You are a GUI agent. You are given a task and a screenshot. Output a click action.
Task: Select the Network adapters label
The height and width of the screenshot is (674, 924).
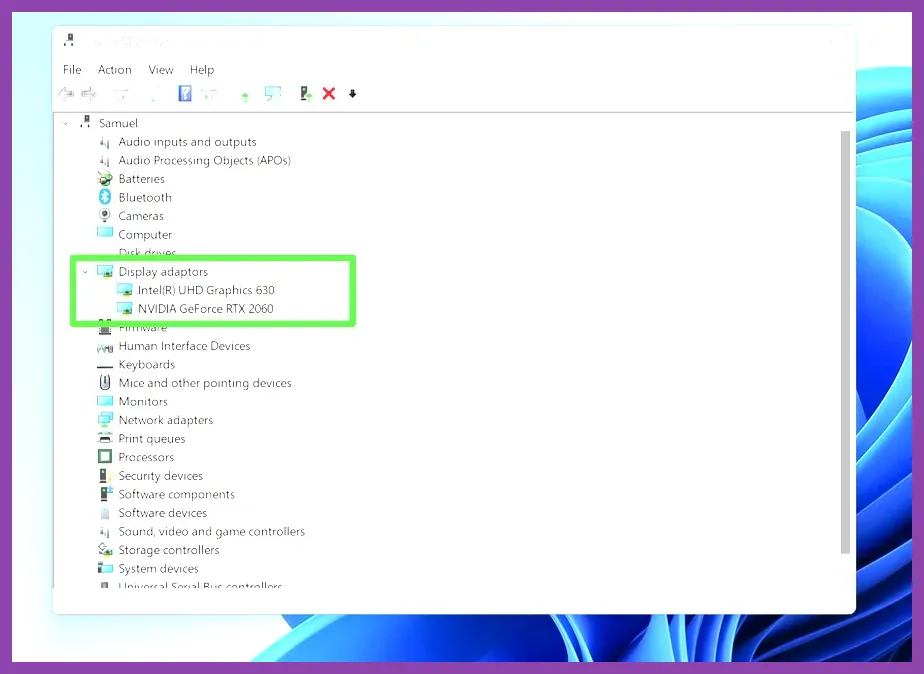pyautogui.click(x=166, y=420)
